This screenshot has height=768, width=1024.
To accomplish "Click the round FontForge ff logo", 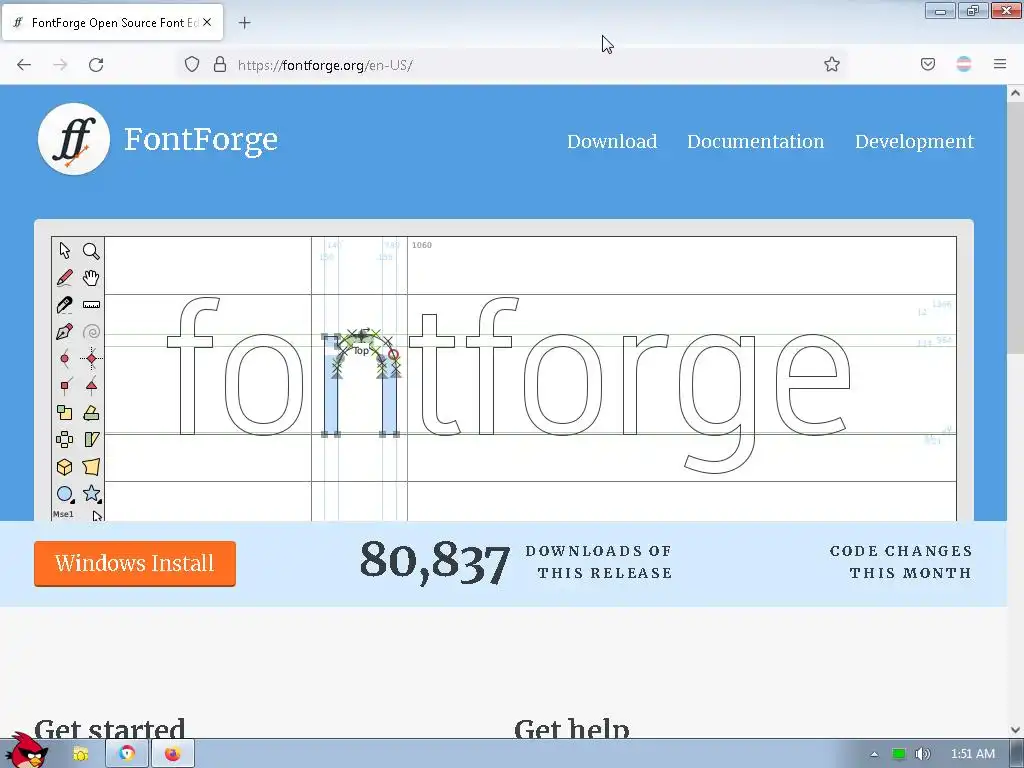I will (x=74, y=139).
